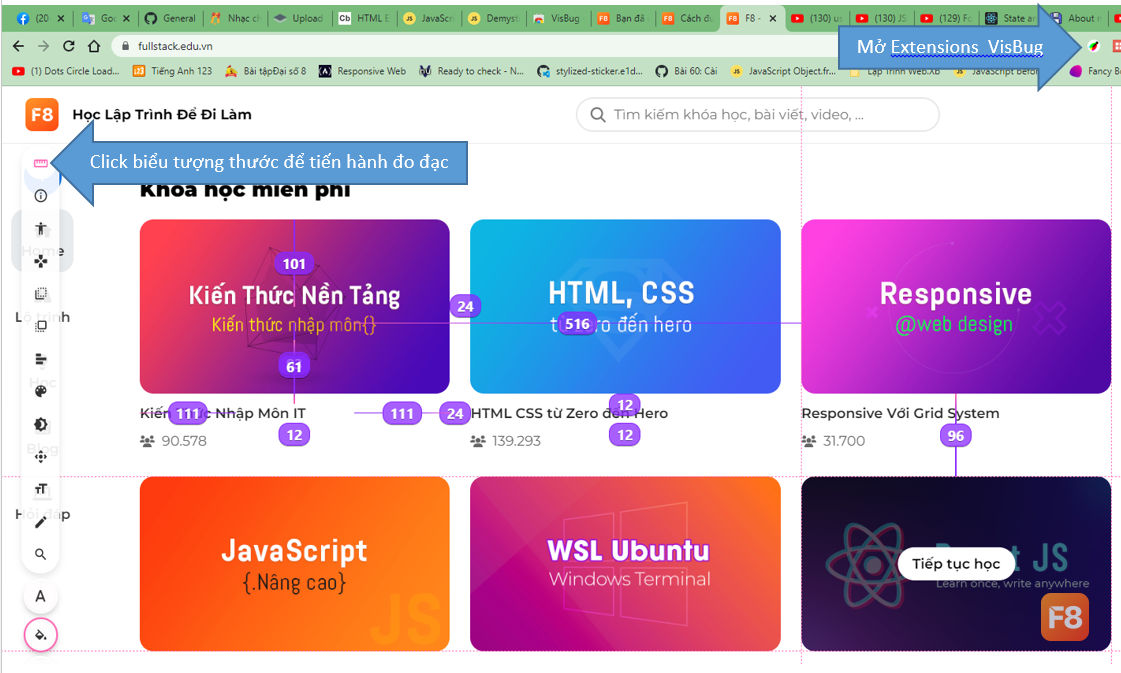This screenshot has width=1121, height=673.
Task: Switch to the Upload tab
Action: point(300,18)
